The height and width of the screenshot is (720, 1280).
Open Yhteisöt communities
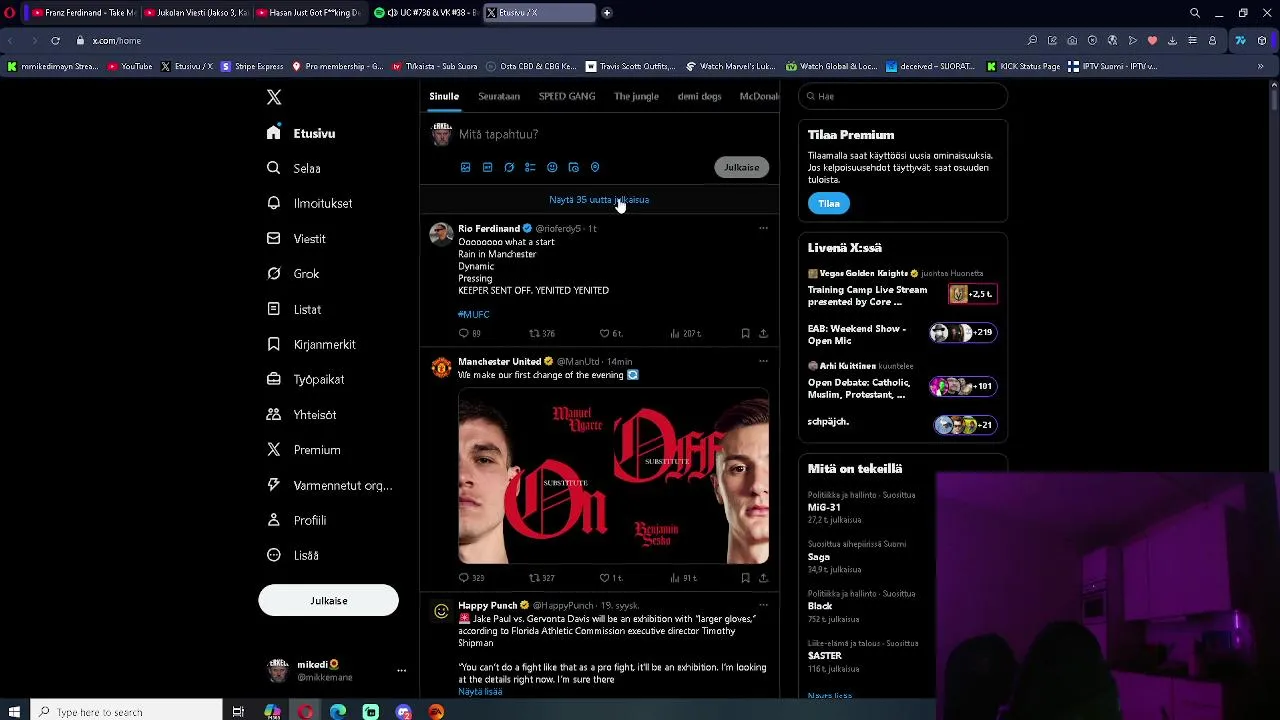[x=301, y=414]
